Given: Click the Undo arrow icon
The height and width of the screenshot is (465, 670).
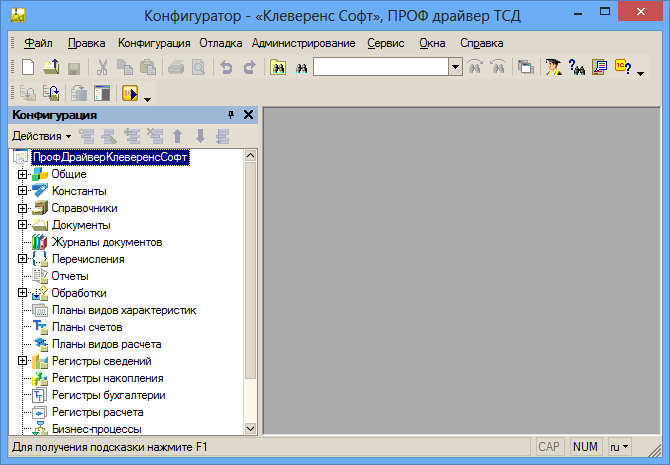Looking at the screenshot, I should (x=226, y=68).
